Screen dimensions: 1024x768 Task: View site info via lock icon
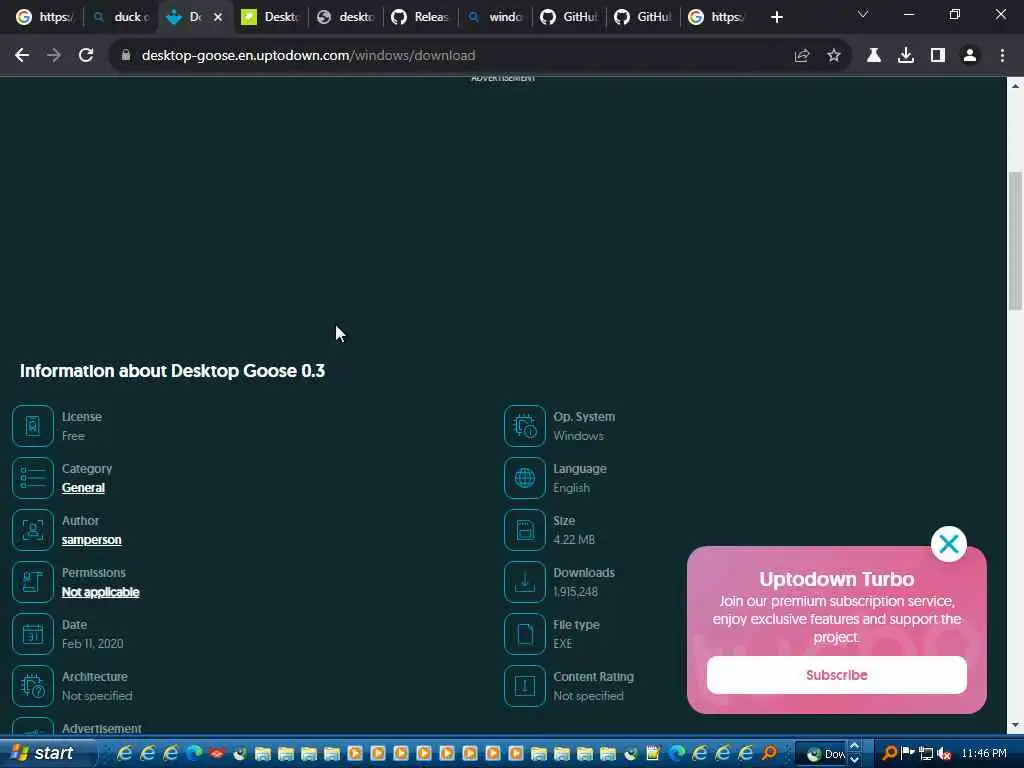(126, 56)
